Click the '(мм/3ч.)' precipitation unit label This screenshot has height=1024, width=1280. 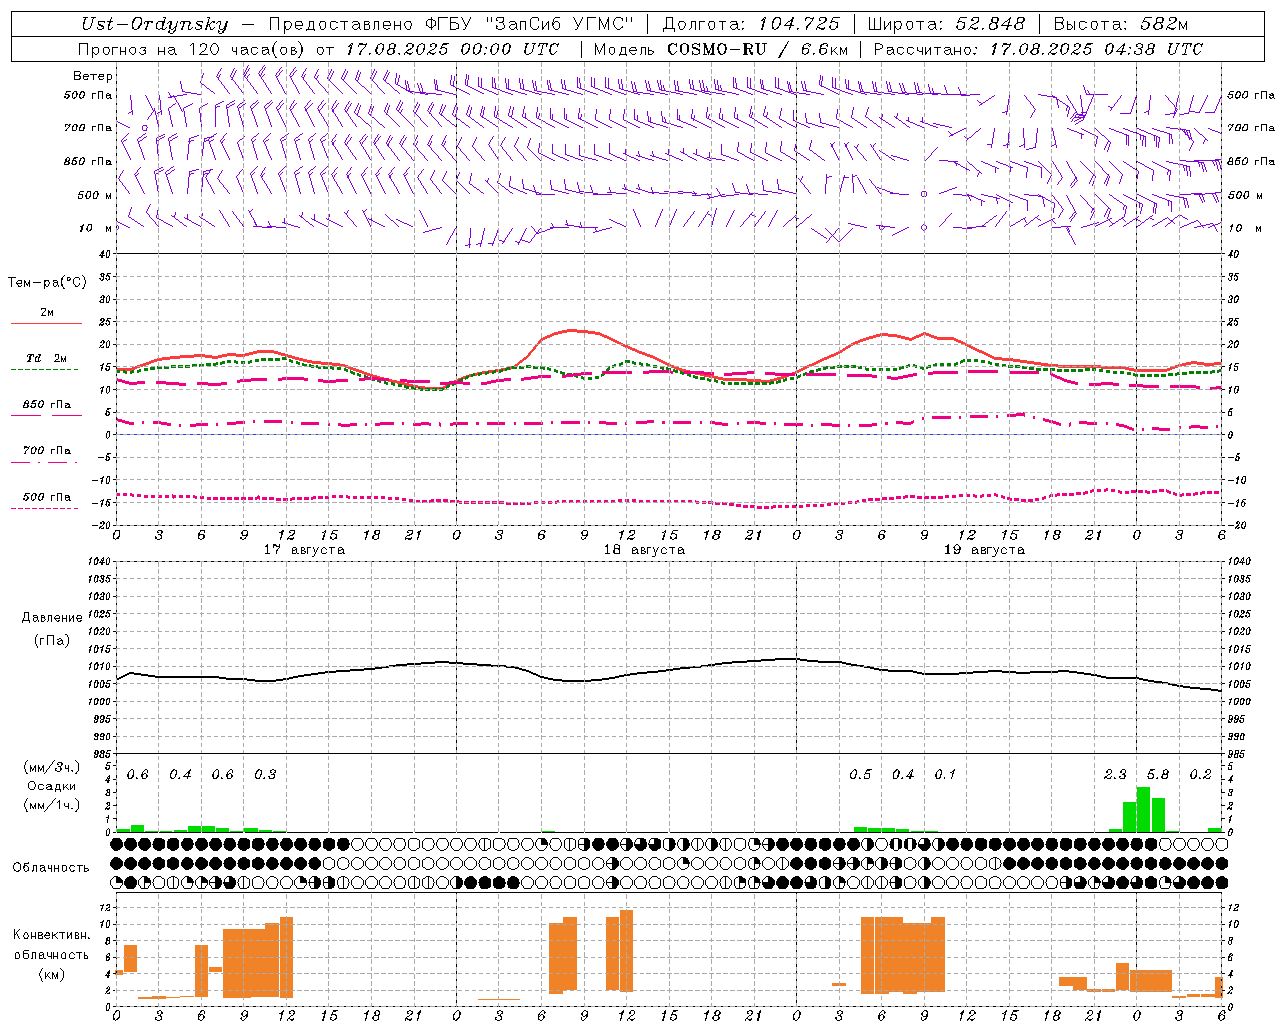tap(52, 767)
